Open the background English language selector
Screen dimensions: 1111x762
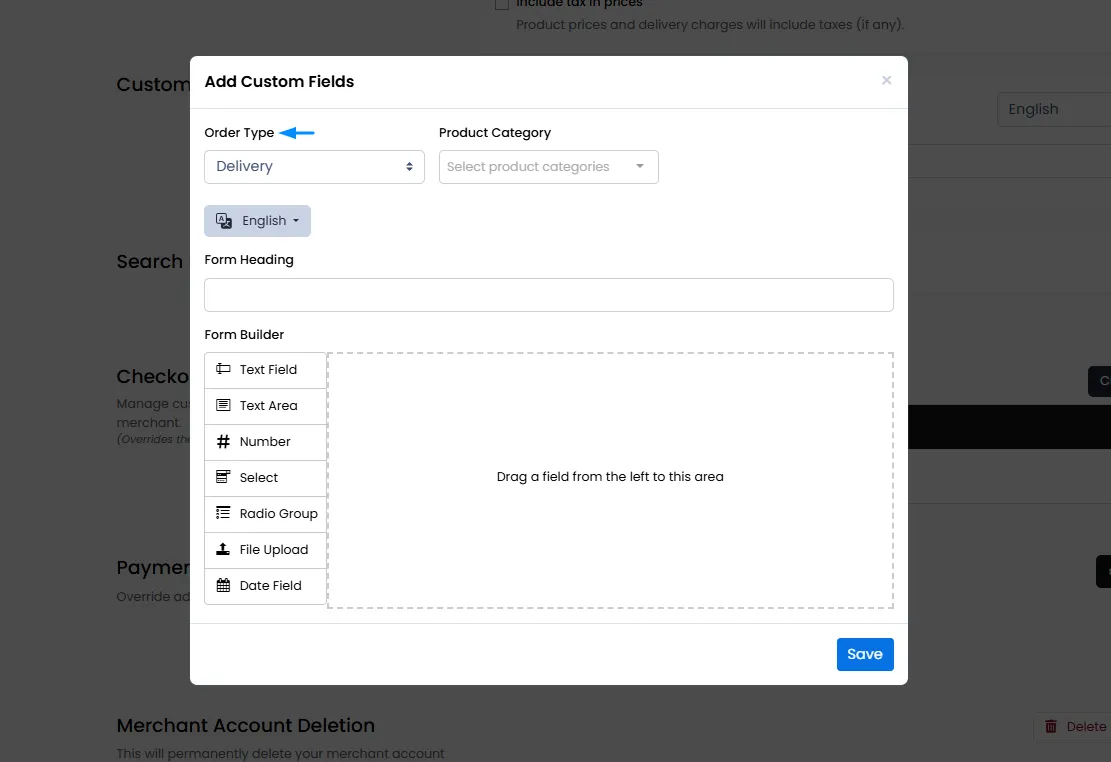[x=1054, y=109]
